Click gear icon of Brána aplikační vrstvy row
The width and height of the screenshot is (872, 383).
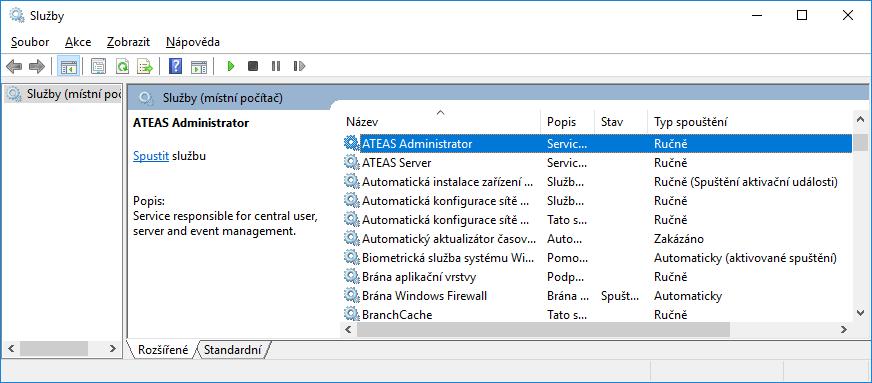click(x=351, y=276)
